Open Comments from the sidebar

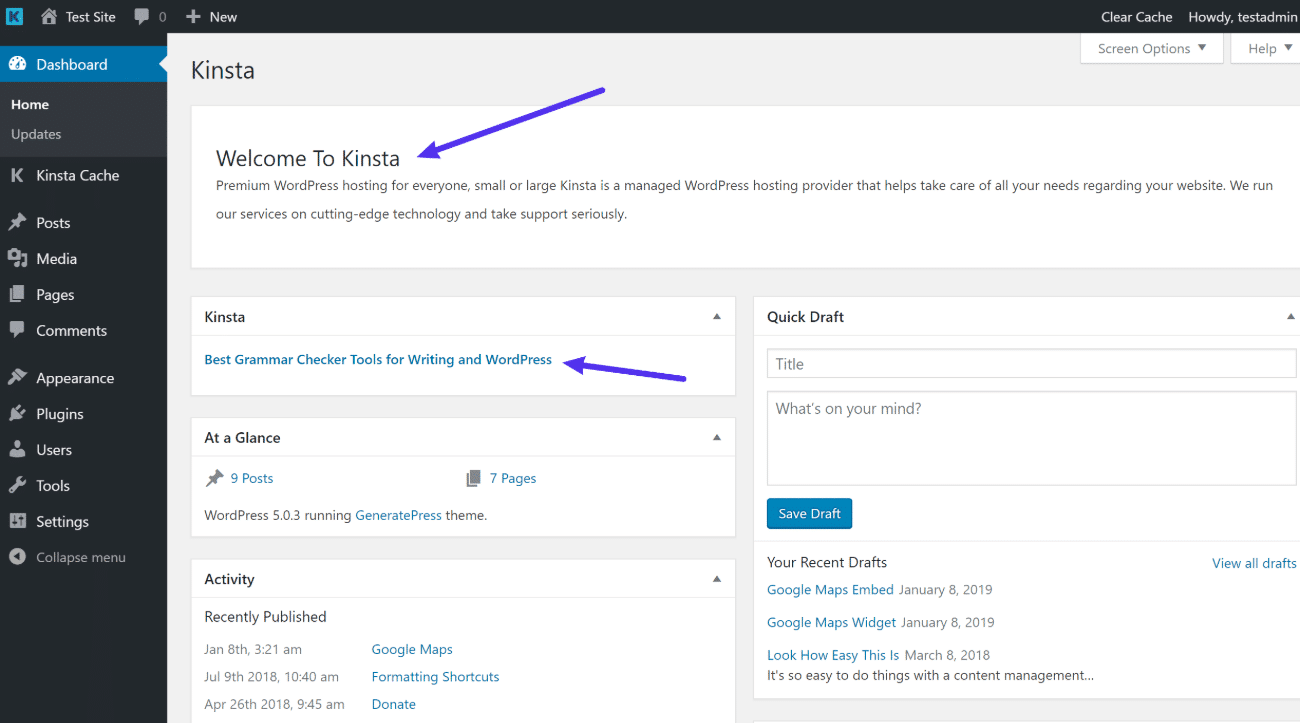pyautogui.click(x=20, y=330)
